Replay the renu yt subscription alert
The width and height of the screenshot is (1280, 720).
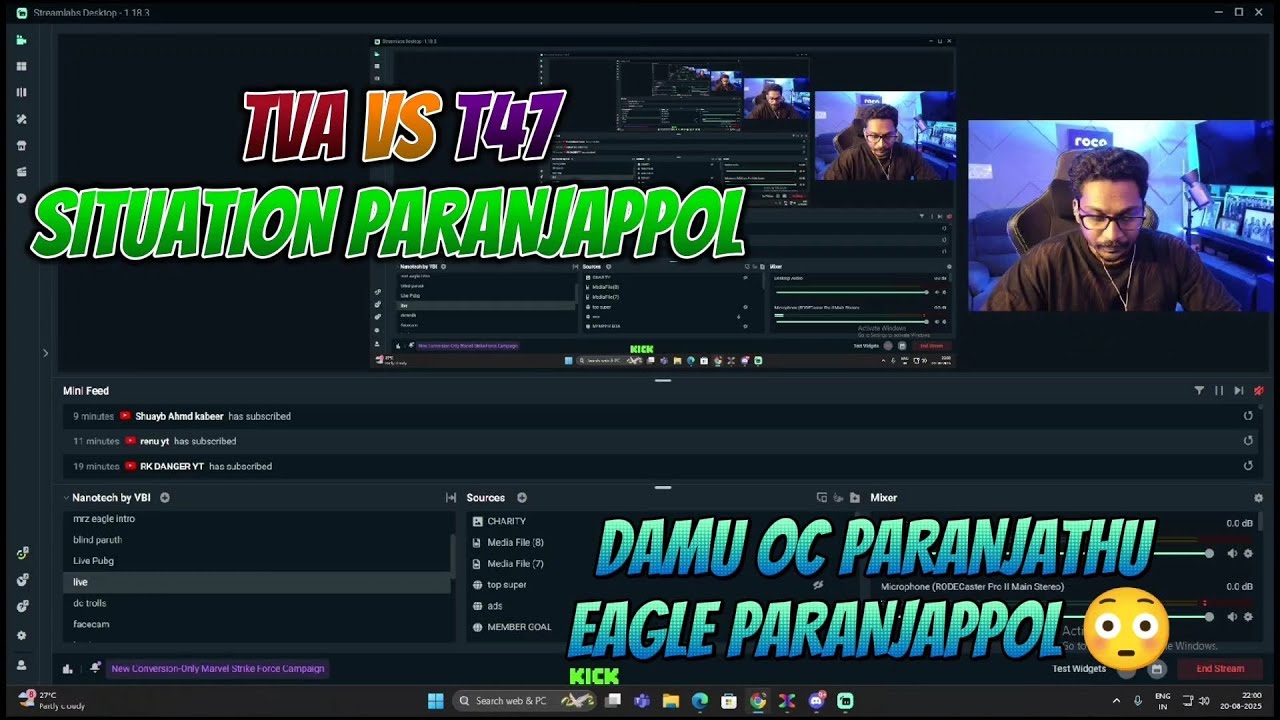tap(1248, 441)
